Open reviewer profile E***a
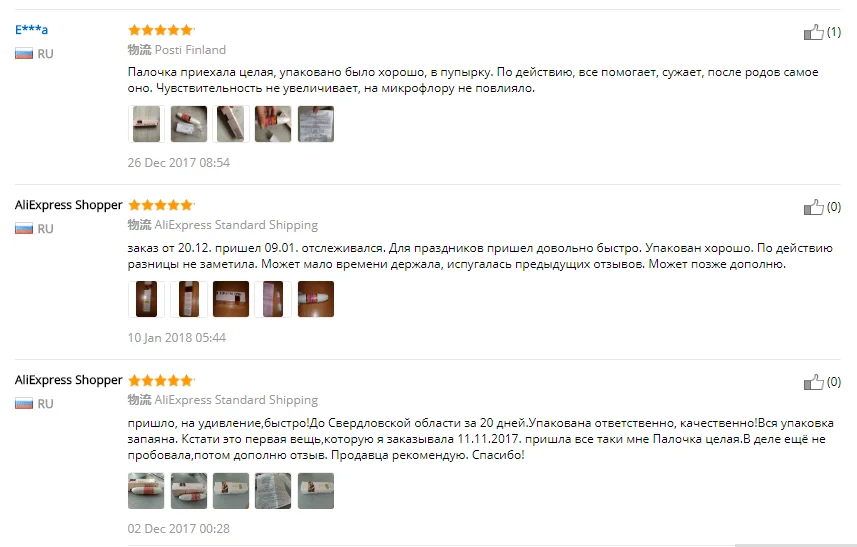857x547 pixels. click(x=31, y=30)
